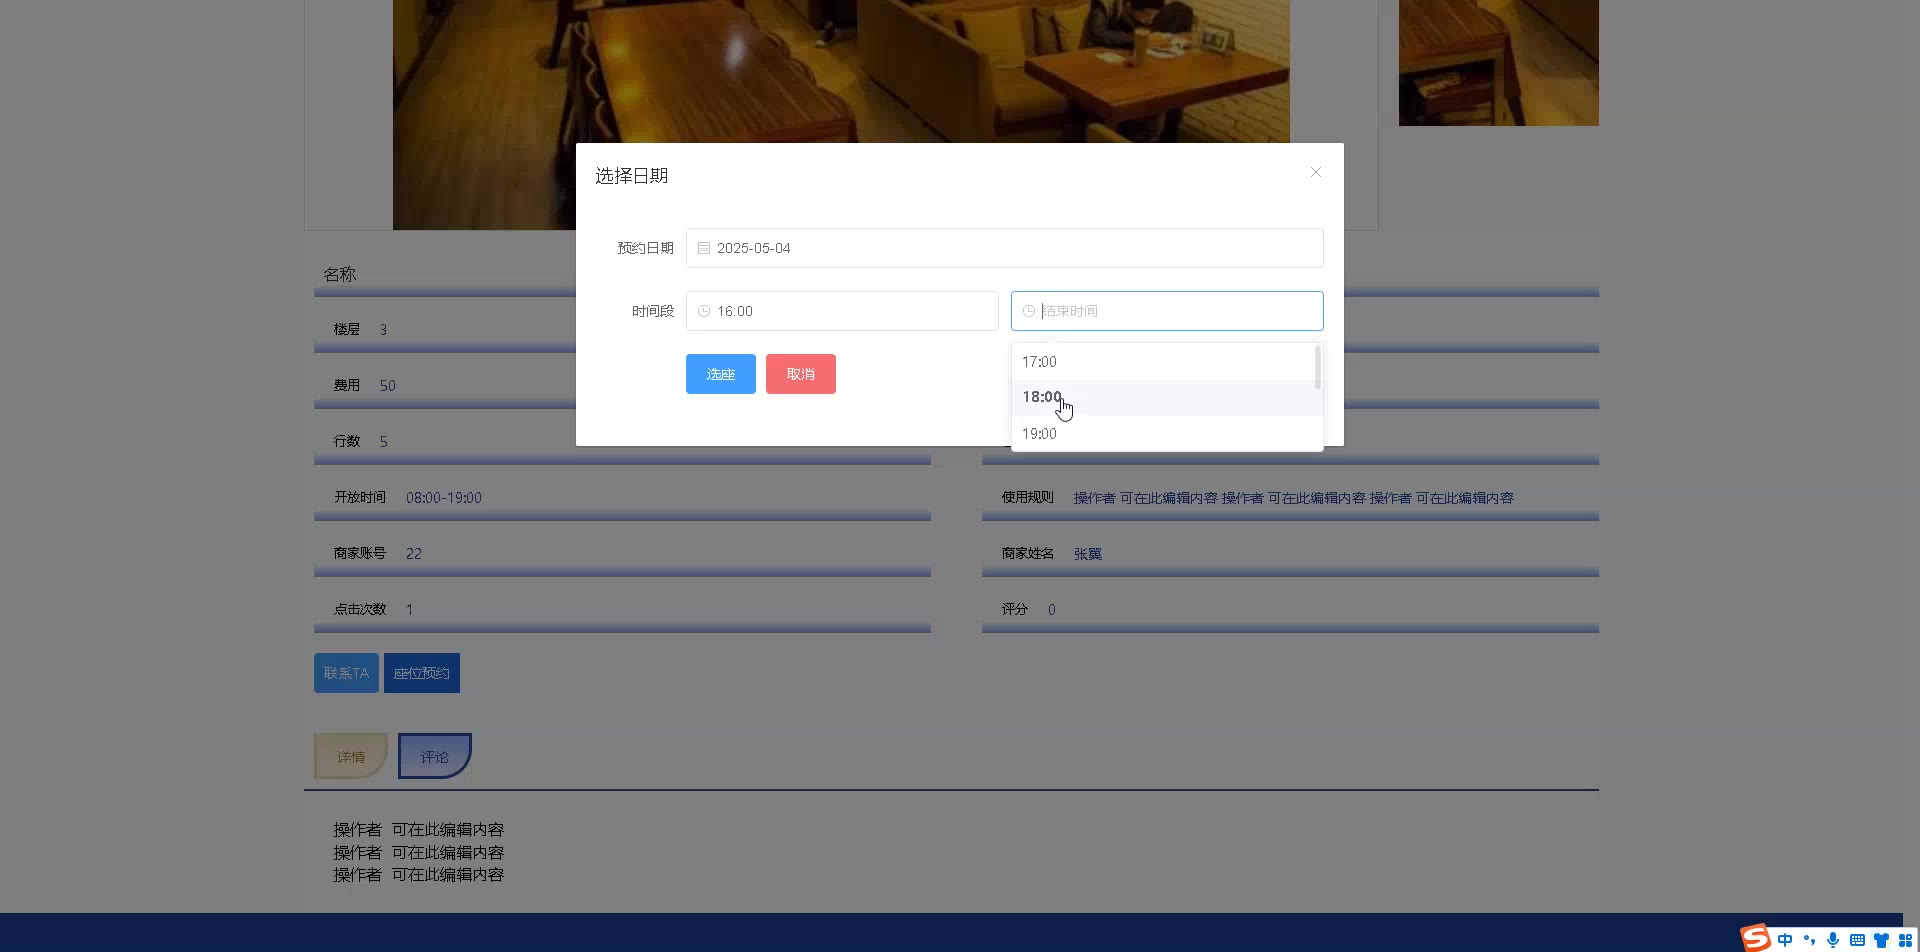Open the start time field showing 16:00
The height and width of the screenshot is (952, 1920).
pos(842,311)
